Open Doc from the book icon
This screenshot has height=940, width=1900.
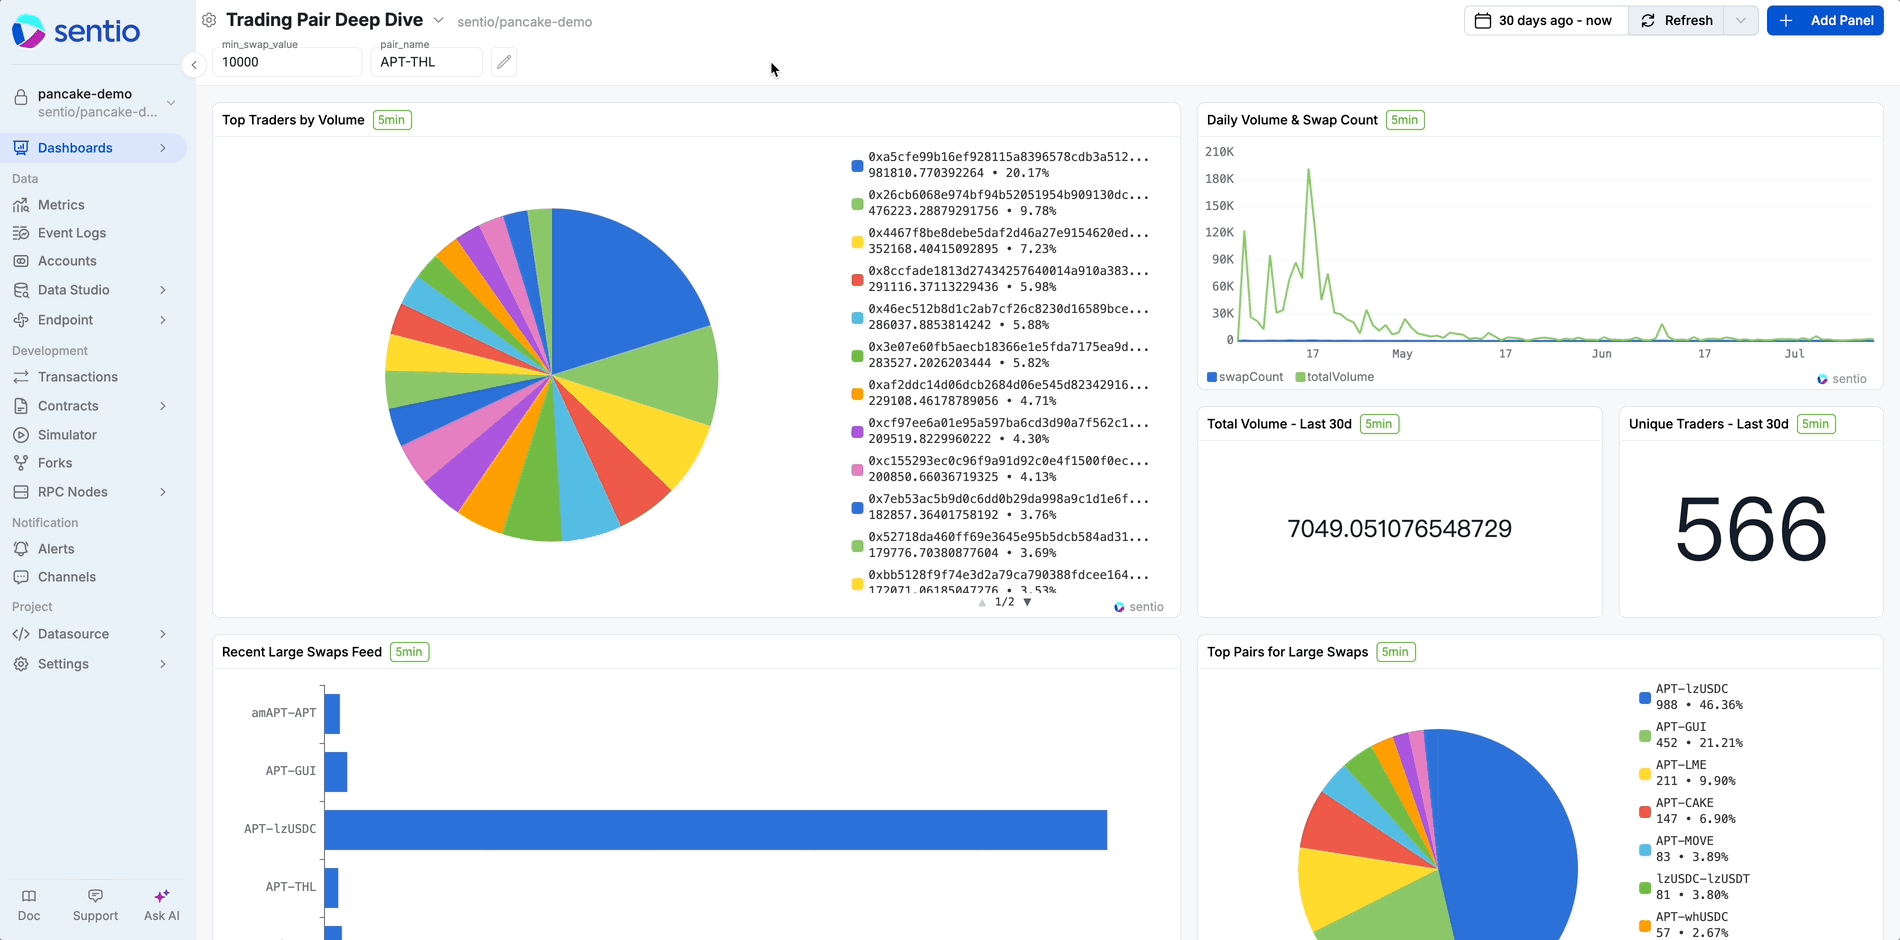(x=29, y=896)
